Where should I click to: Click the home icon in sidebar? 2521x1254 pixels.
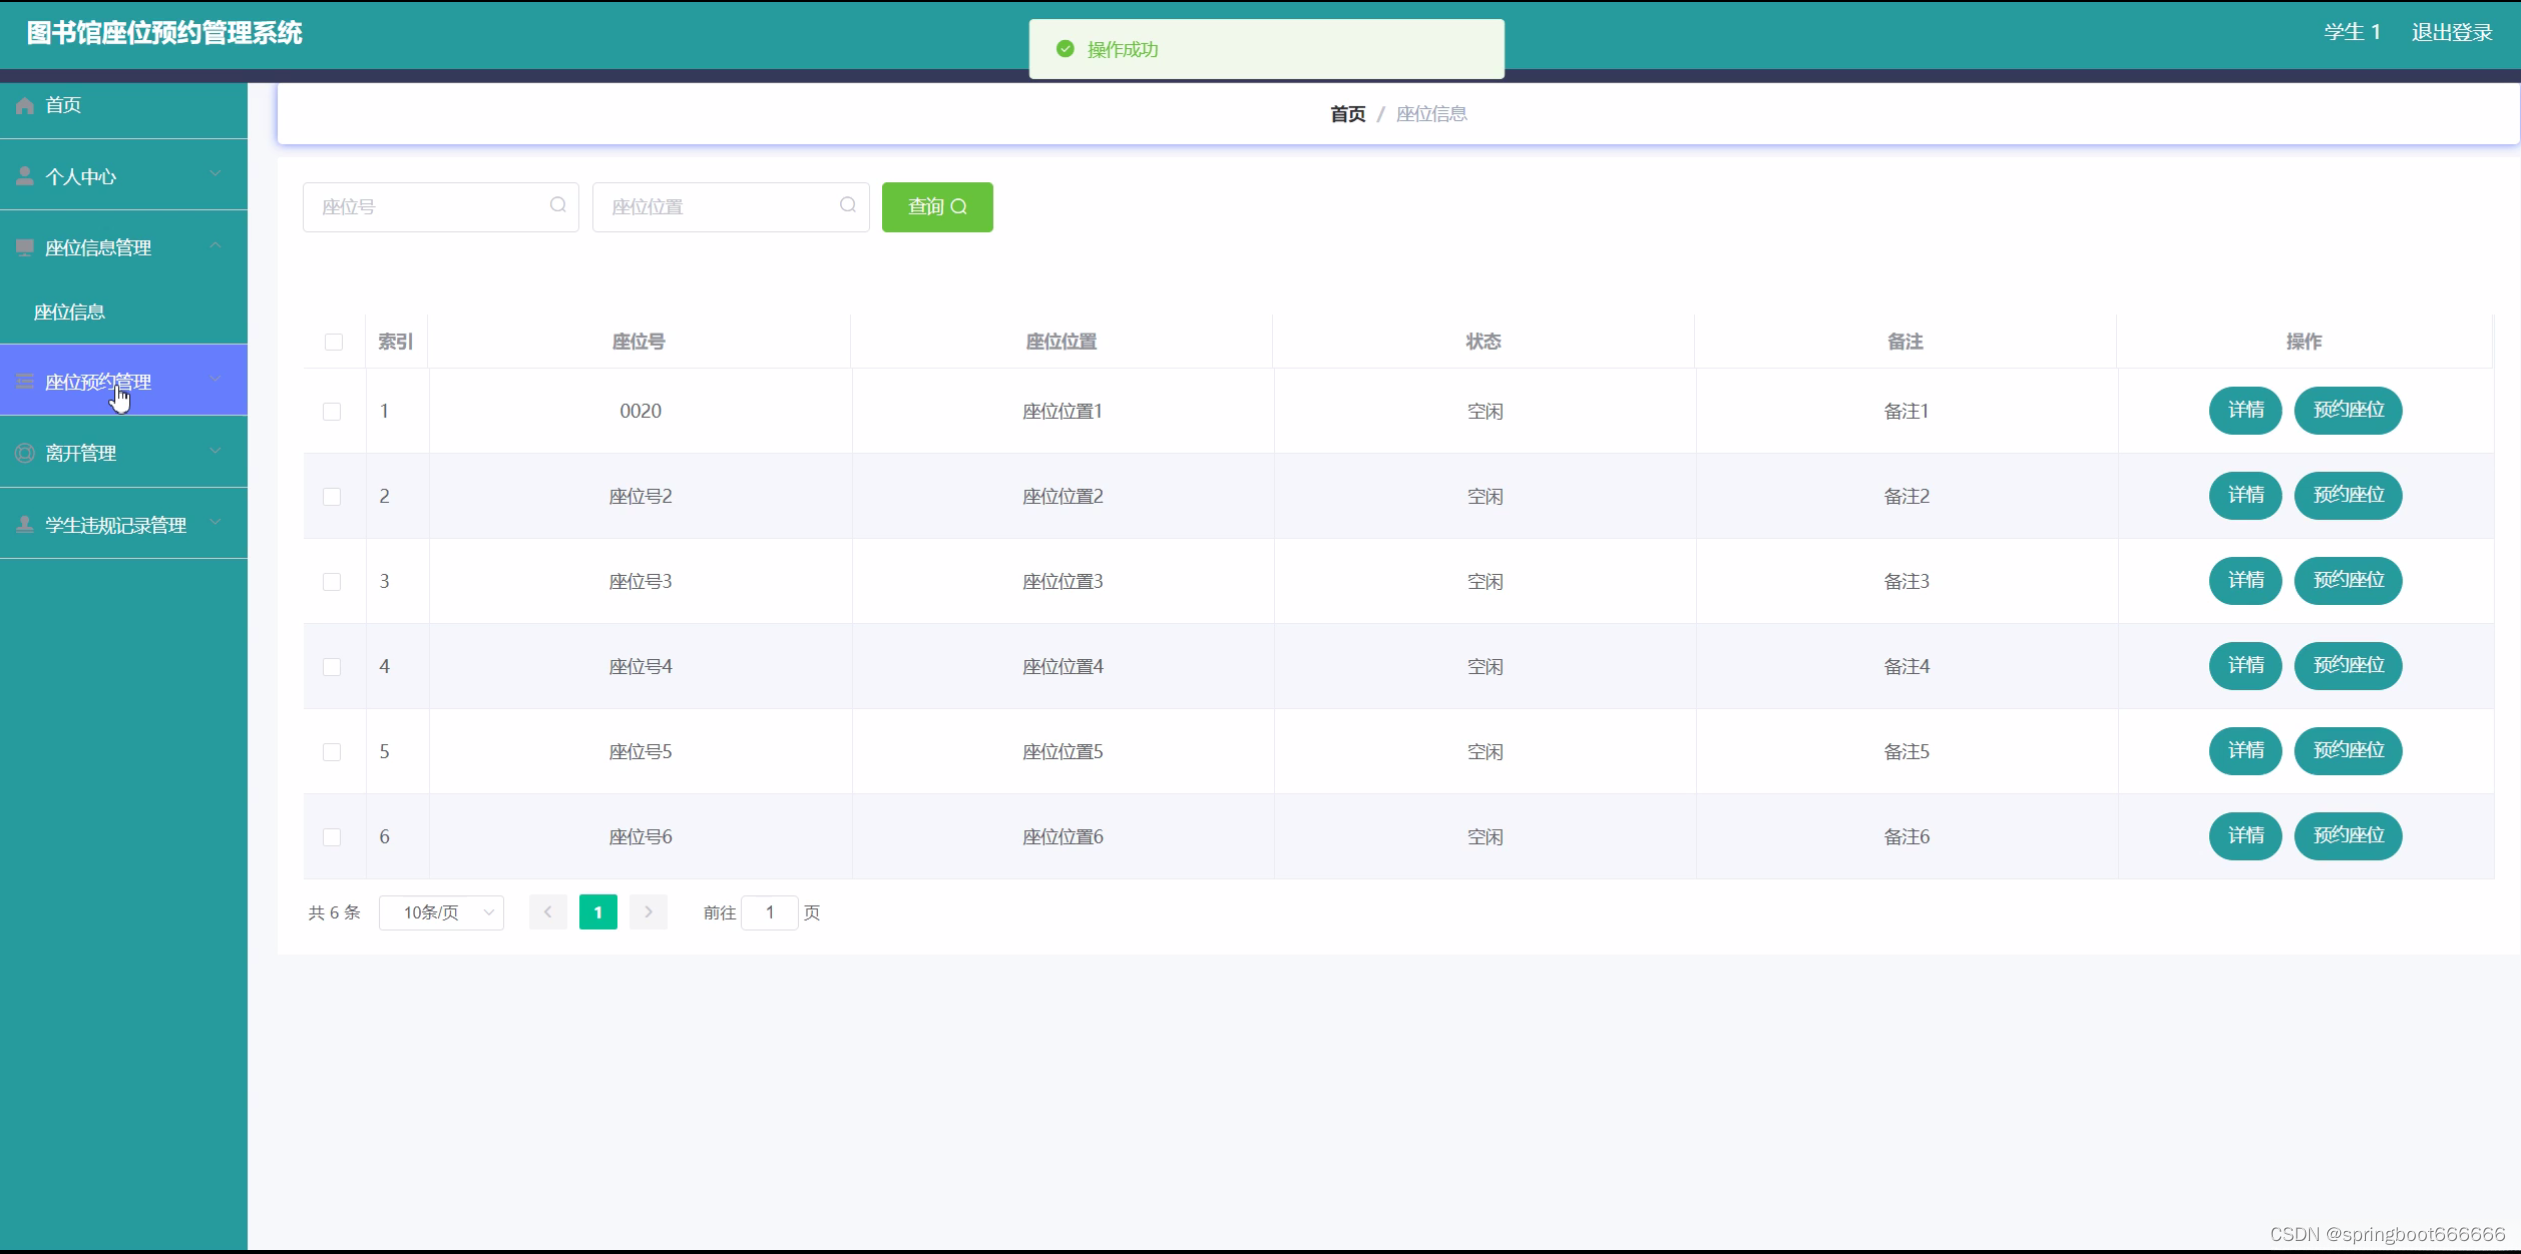pyautogui.click(x=25, y=105)
